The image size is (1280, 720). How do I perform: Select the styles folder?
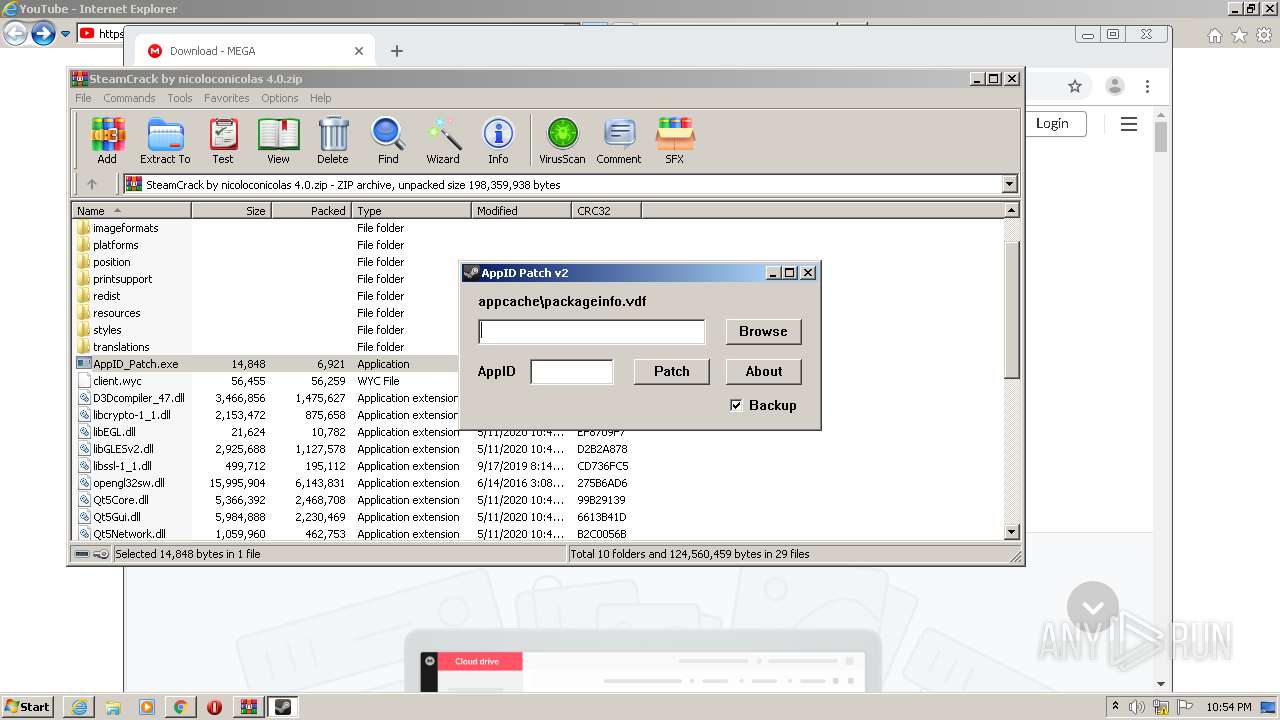tap(108, 330)
